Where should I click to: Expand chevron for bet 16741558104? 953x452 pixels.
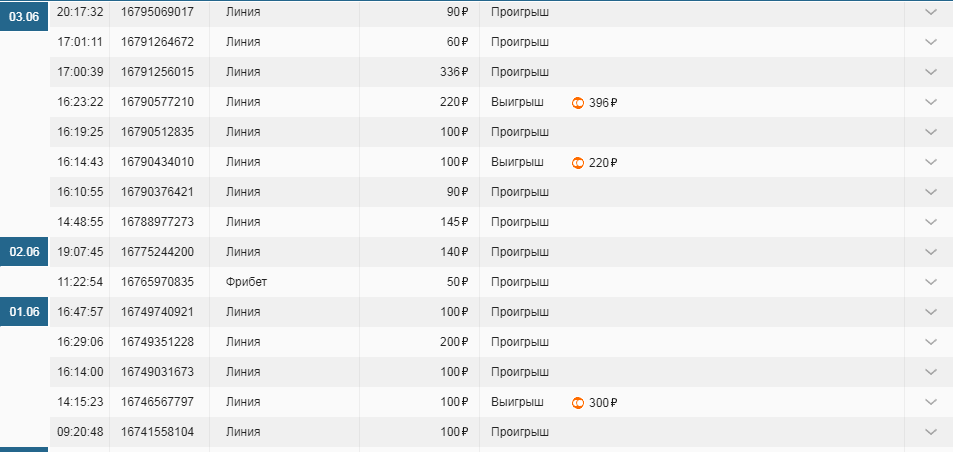(931, 432)
